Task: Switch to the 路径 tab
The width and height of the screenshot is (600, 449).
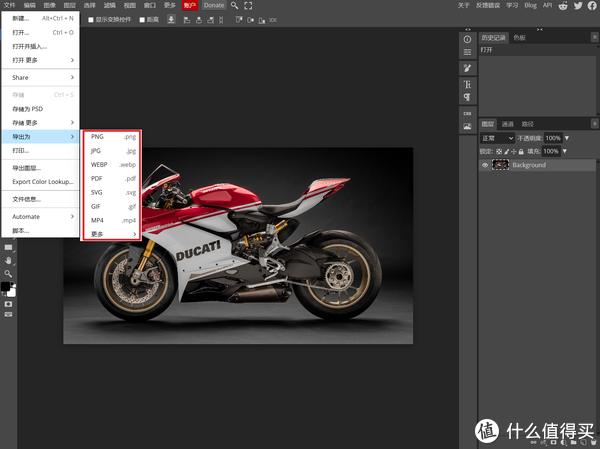Action: pyautogui.click(x=527, y=124)
